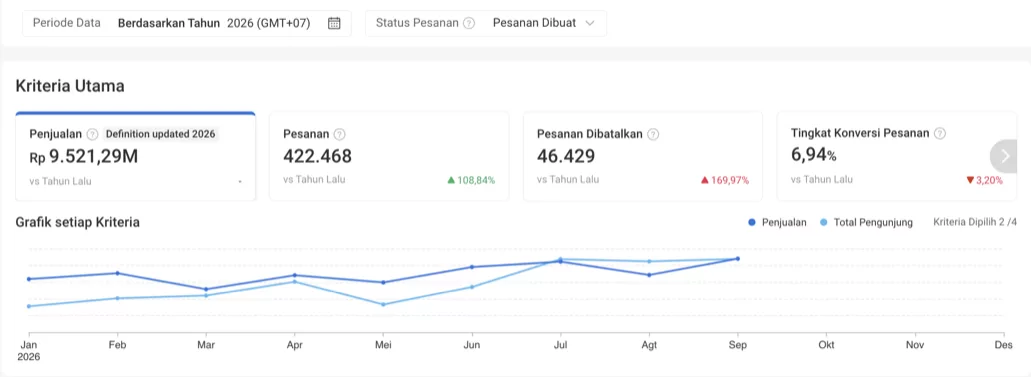Click the Grafik setiap Kriteria heading

[x=78, y=222]
